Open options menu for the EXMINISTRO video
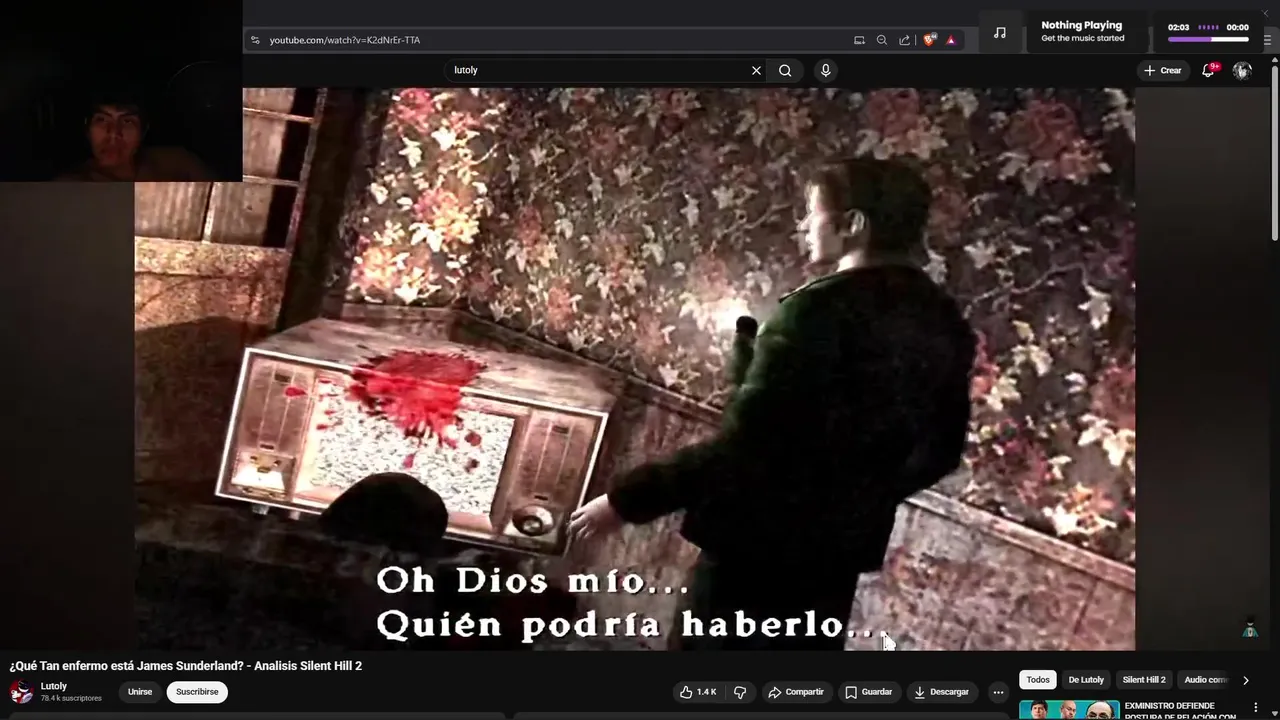Screen dimensions: 1280x720 [1256, 707]
